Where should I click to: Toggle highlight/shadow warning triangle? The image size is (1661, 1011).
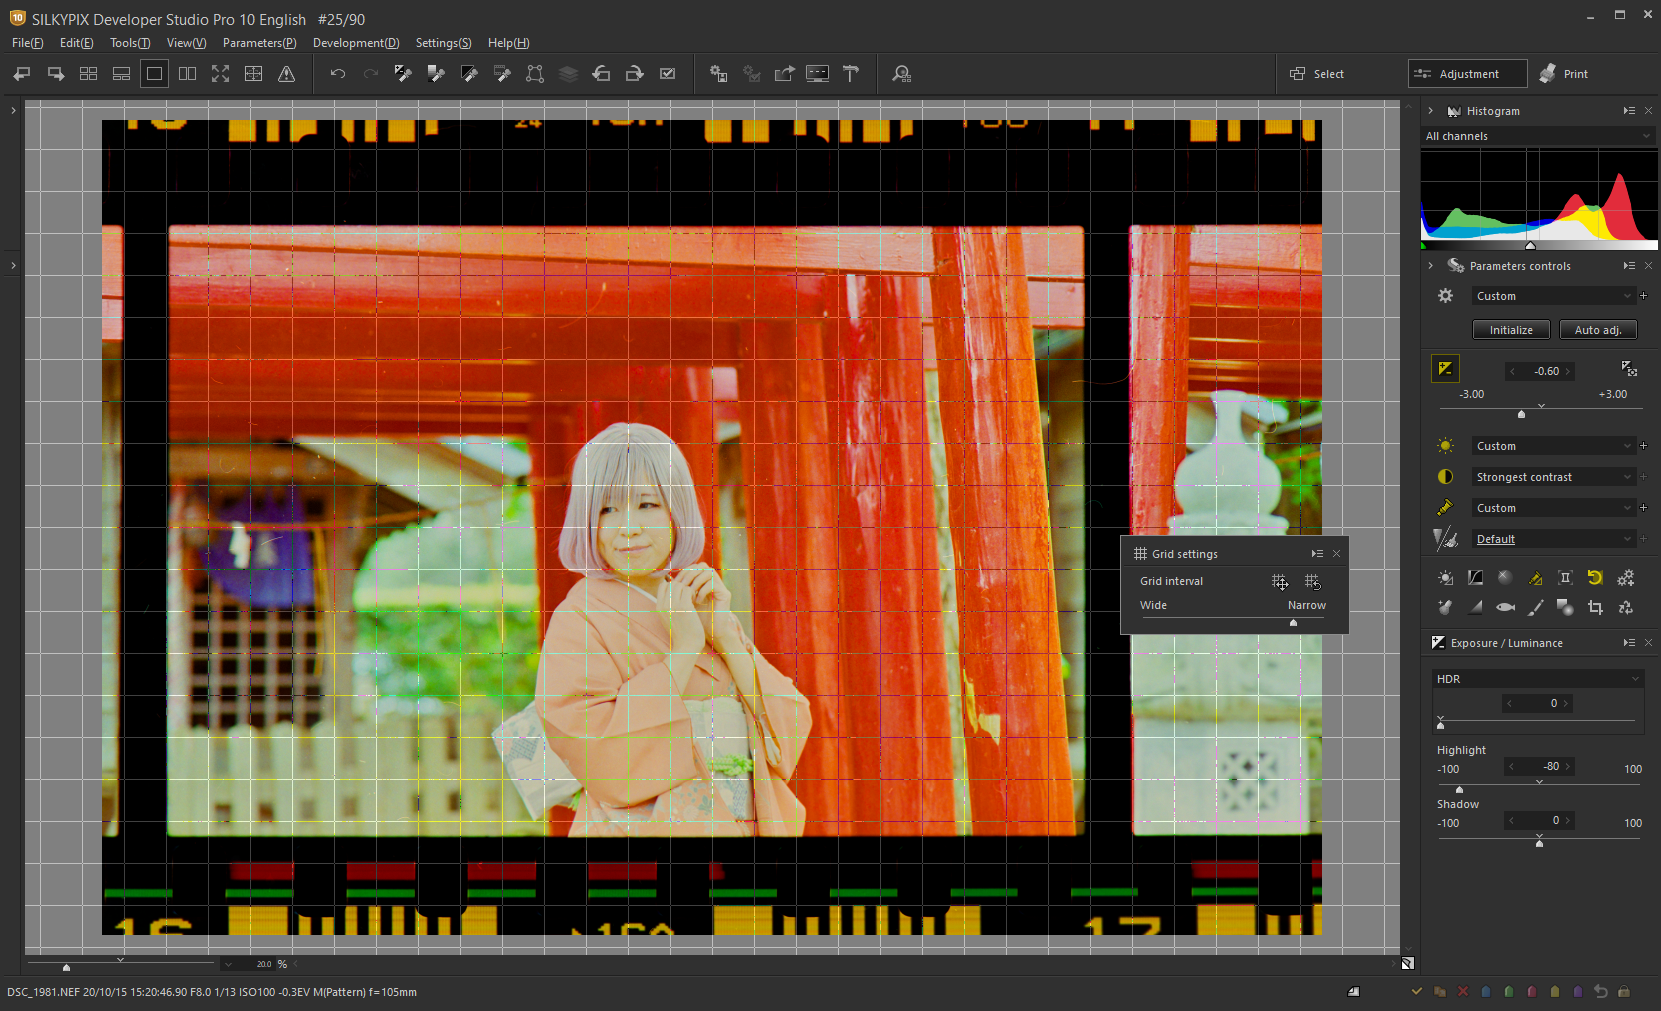(287, 74)
